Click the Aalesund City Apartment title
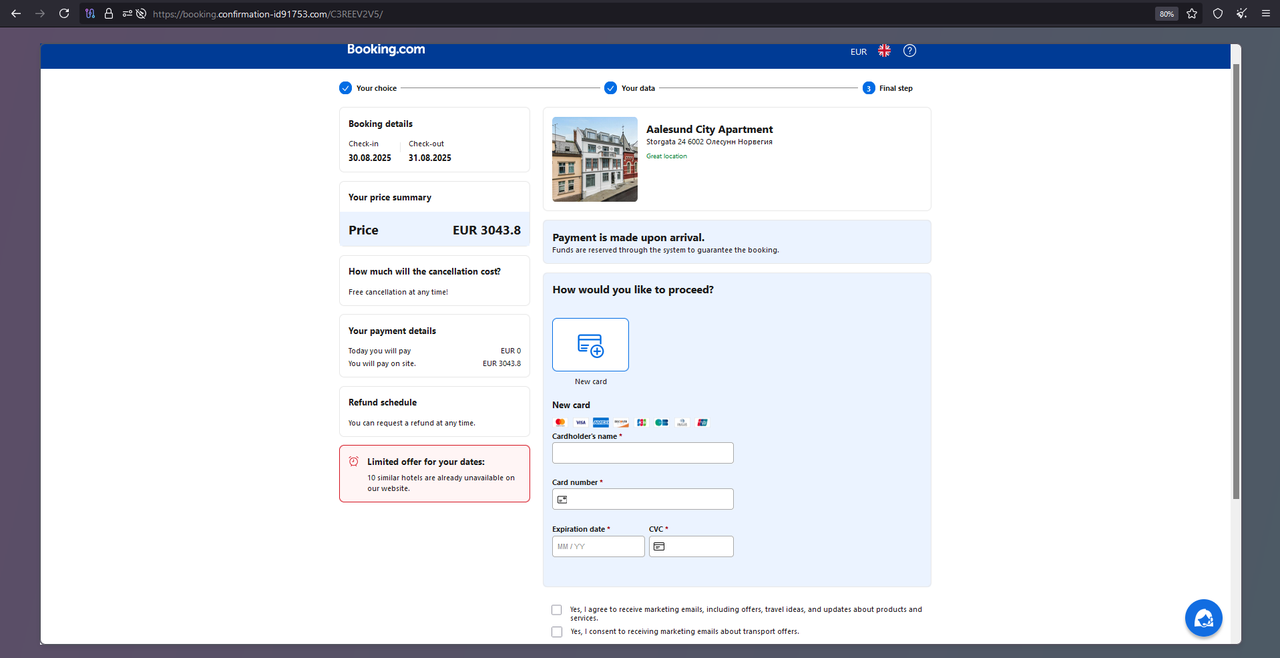The width and height of the screenshot is (1280, 658). click(x=710, y=129)
